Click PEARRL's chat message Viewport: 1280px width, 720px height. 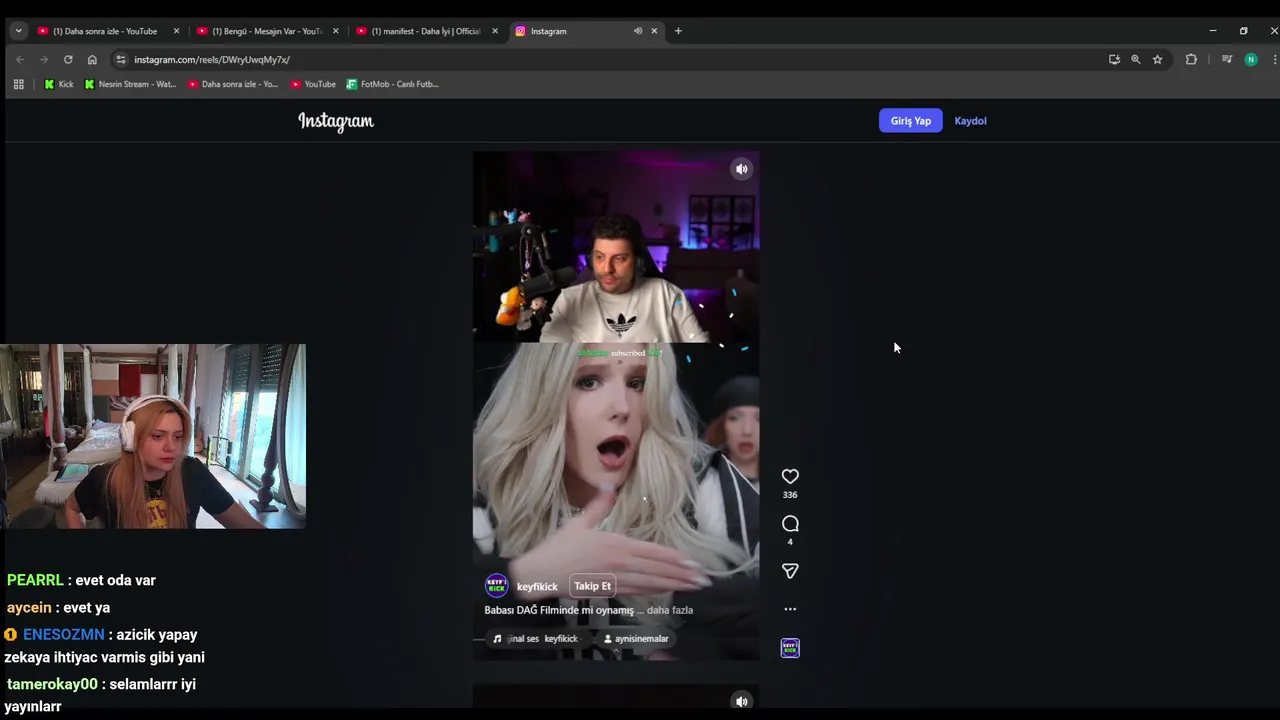81,580
